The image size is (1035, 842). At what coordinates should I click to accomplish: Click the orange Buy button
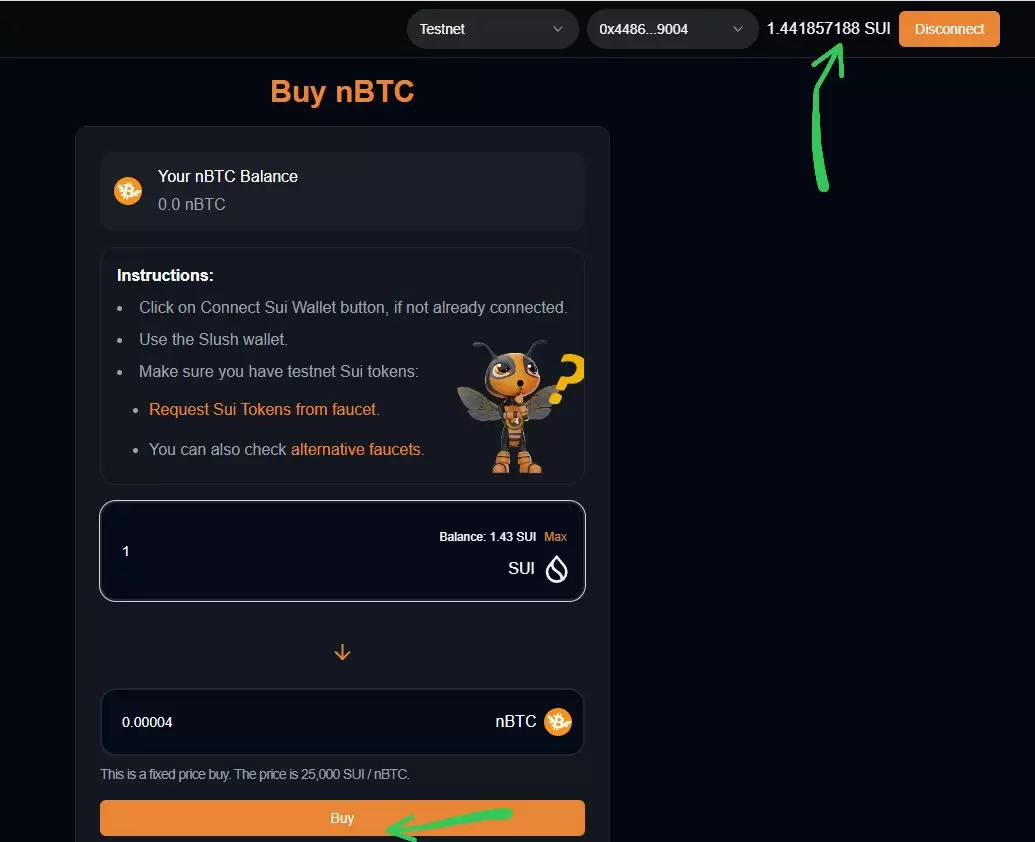click(342, 818)
